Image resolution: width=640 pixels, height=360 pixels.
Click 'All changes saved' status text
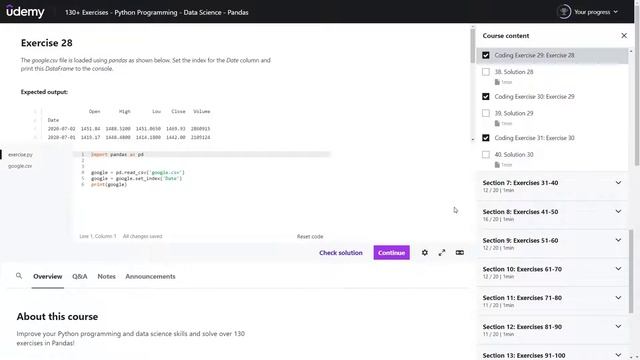coord(142,236)
